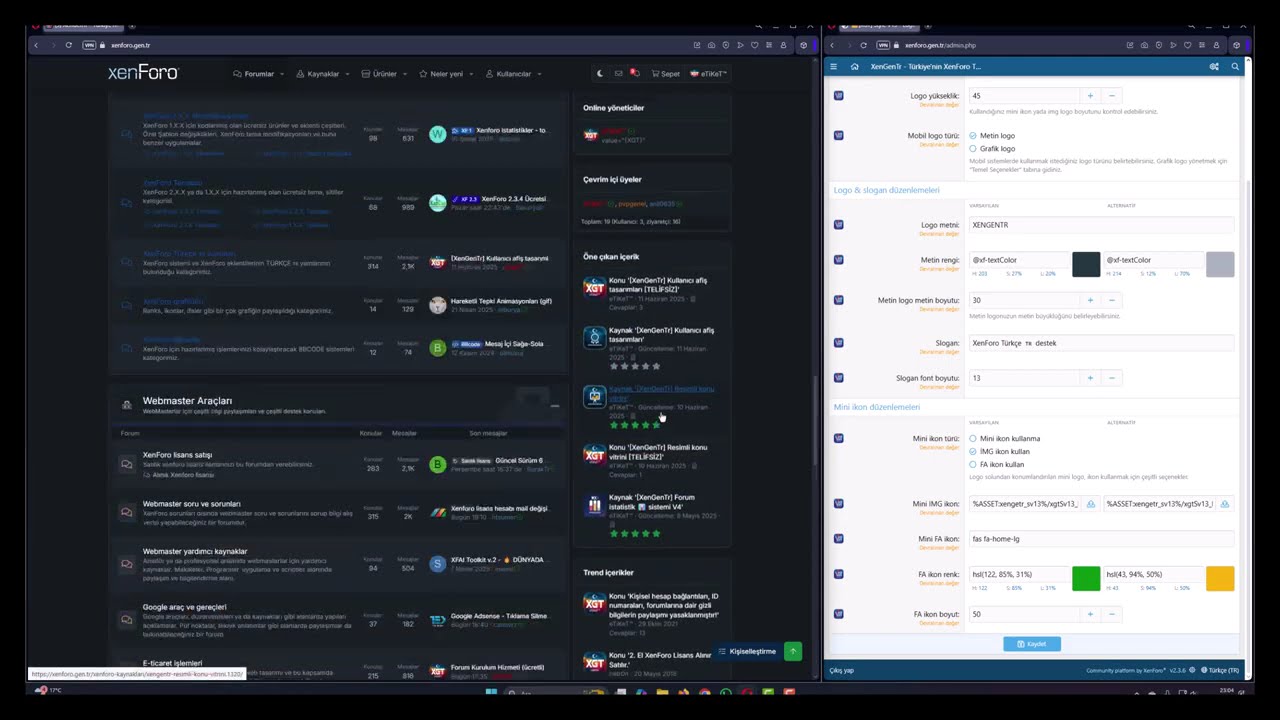Toggle dark mode moon icon in forum header
Image resolution: width=1280 pixels, height=720 pixels.
tap(600, 73)
